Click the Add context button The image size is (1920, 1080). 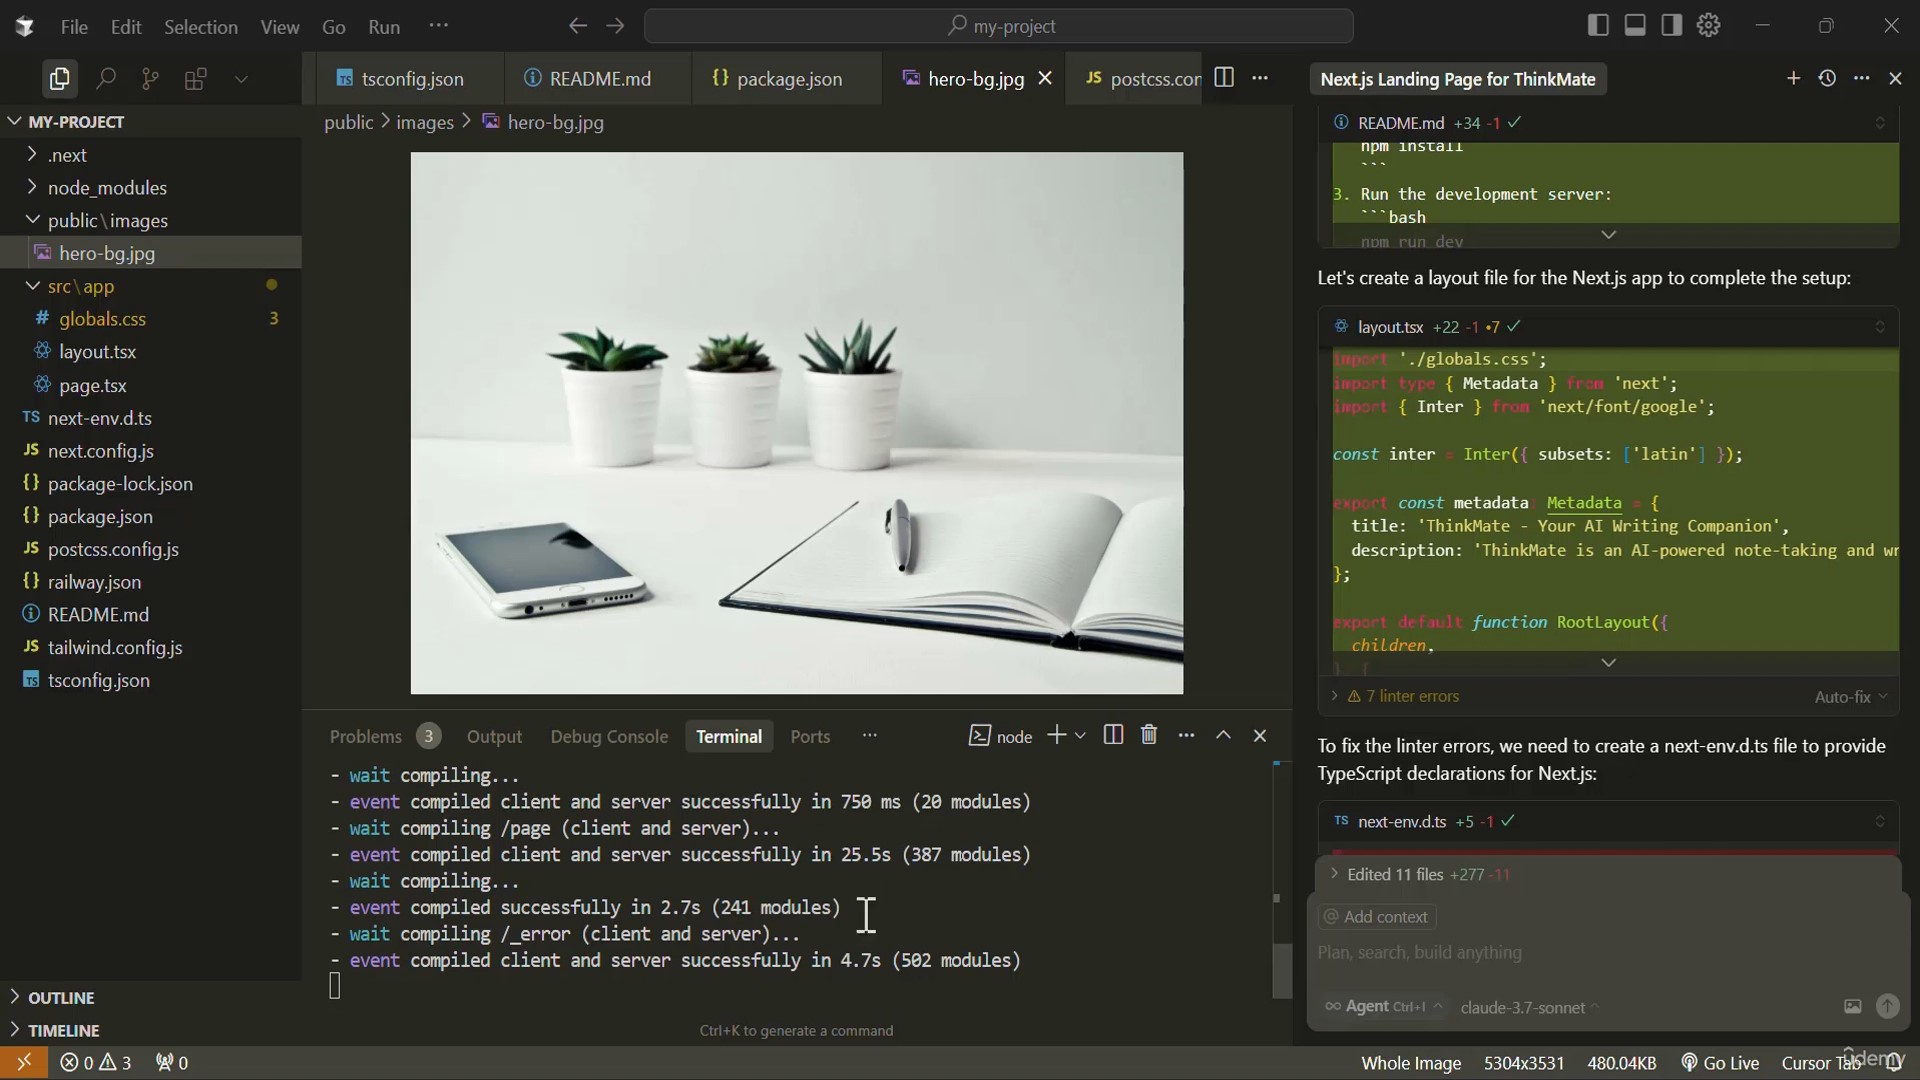coord(1377,917)
